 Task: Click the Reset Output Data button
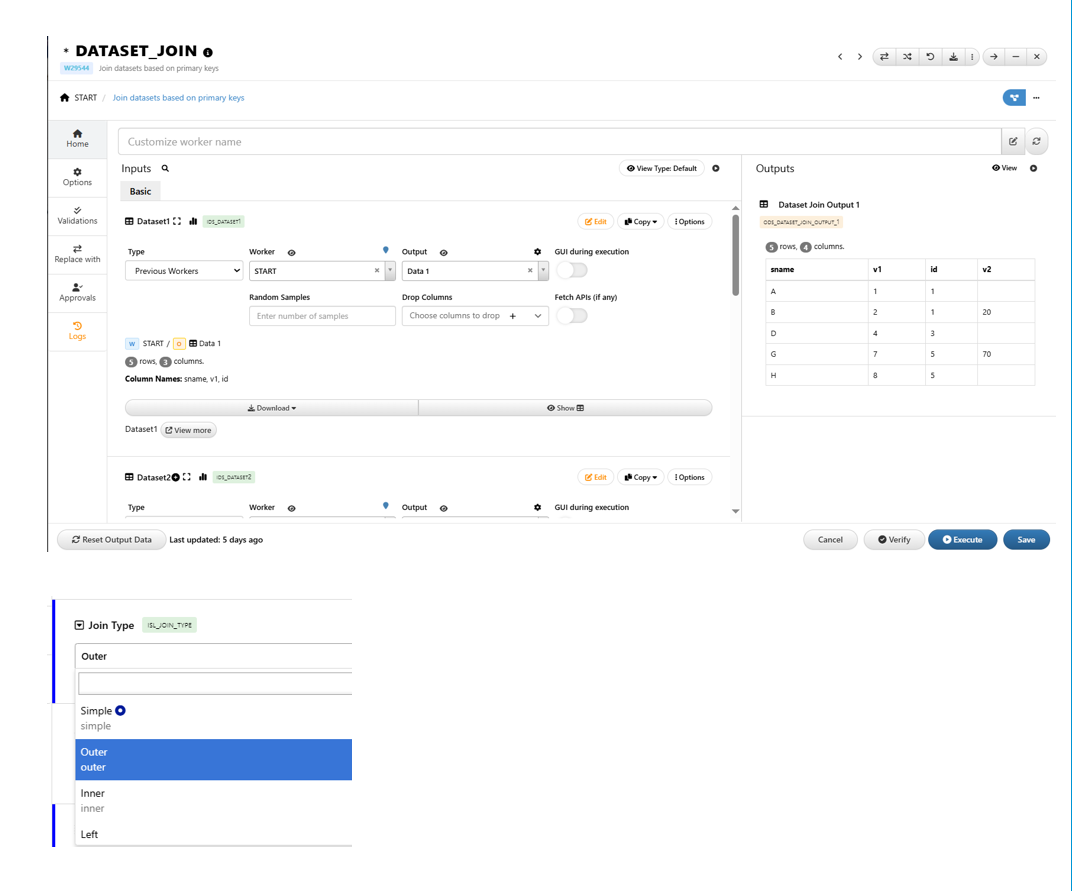pos(111,540)
